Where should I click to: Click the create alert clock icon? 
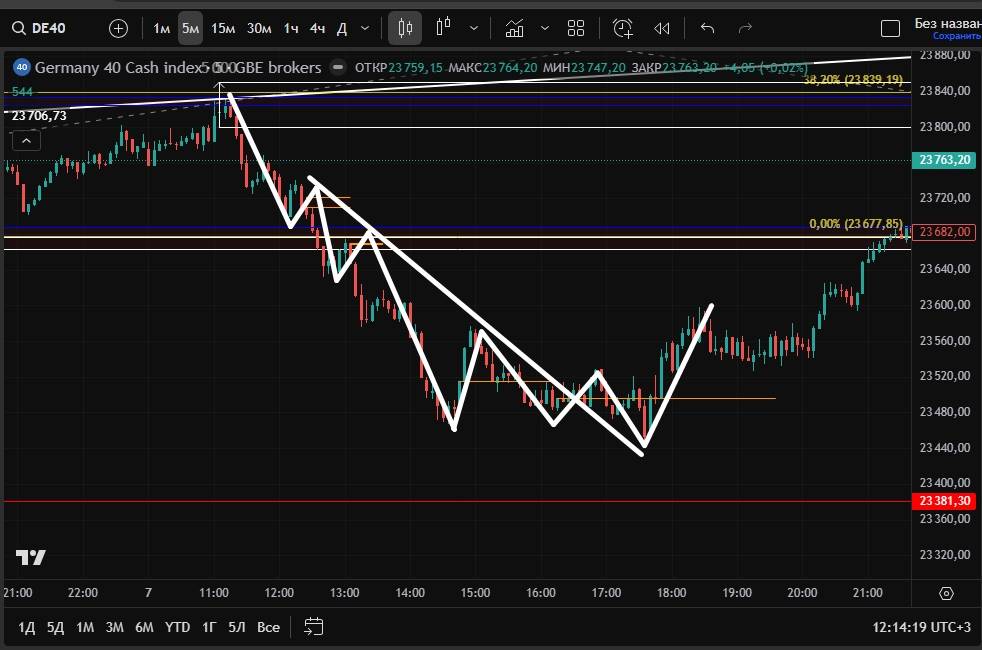tap(623, 28)
